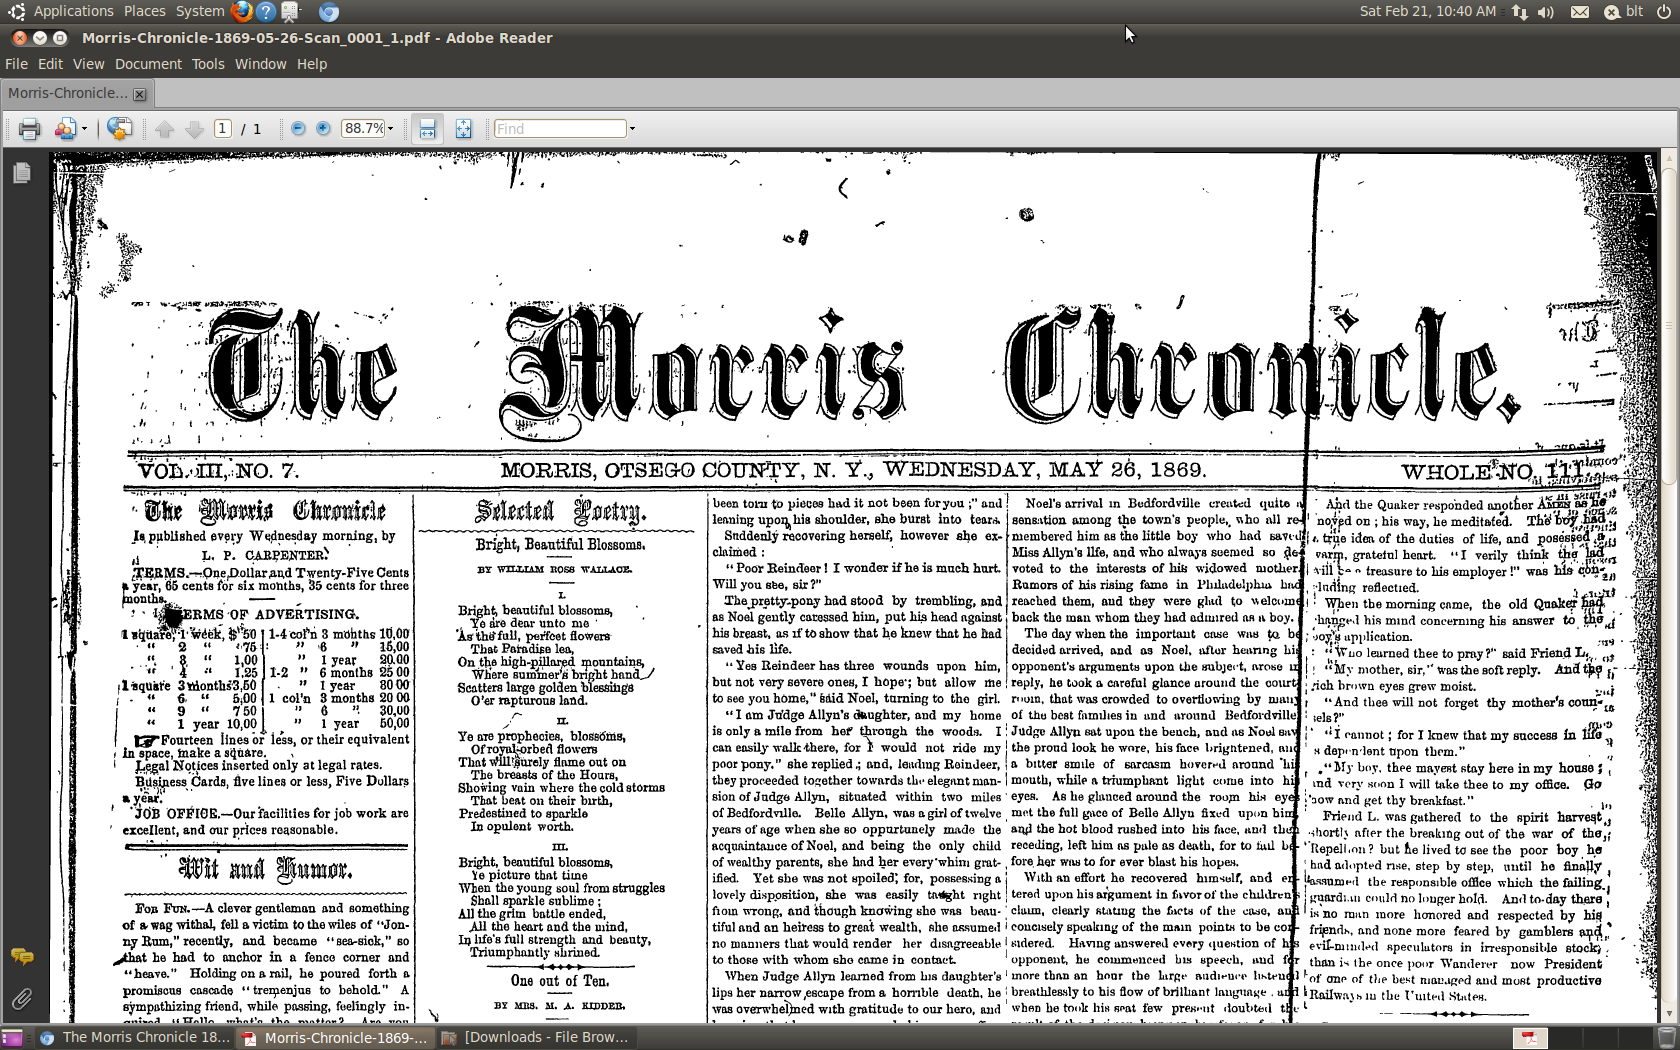Open the zoom level dropdown arrow
This screenshot has width=1680, height=1050.
click(390, 129)
